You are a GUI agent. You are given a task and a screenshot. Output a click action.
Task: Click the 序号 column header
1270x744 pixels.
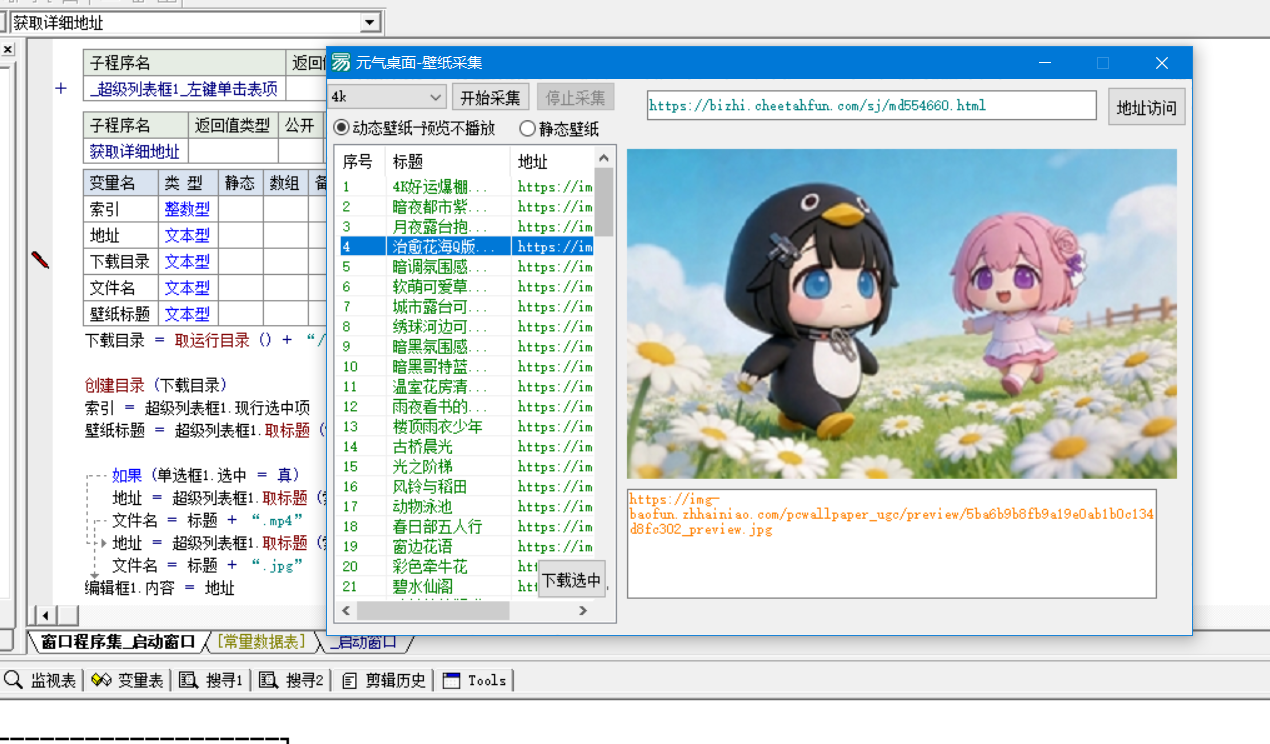[359, 161]
